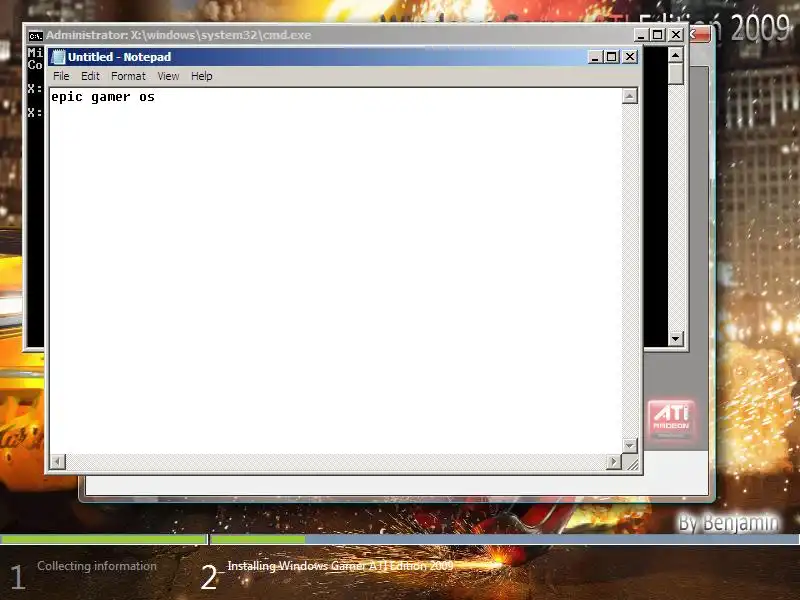Click the Collecting information progress bar

point(103,539)
